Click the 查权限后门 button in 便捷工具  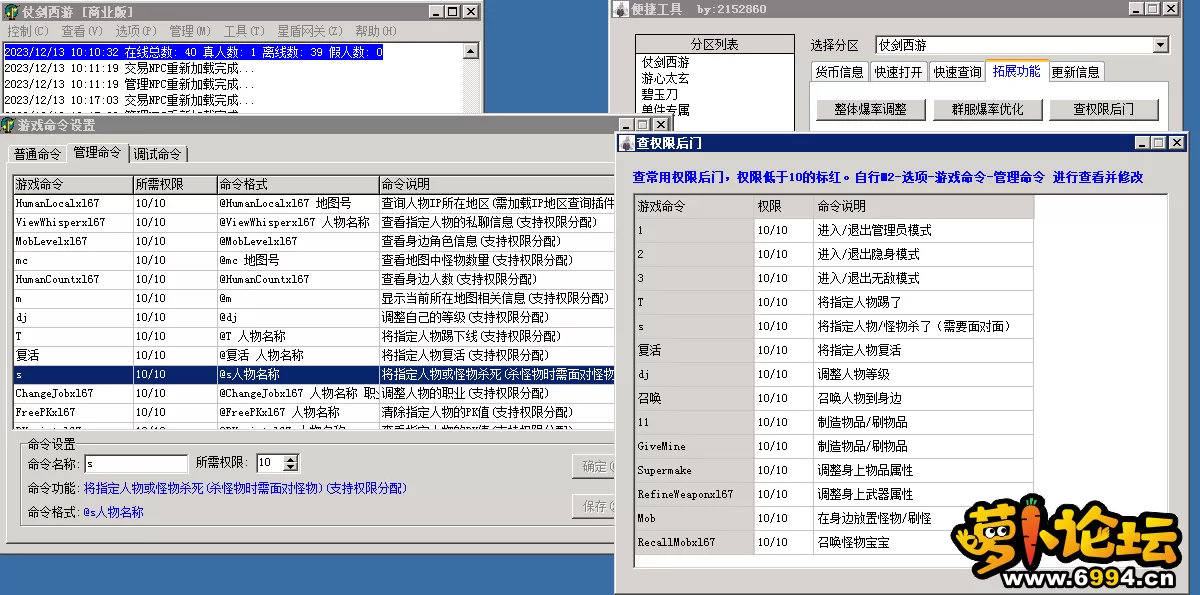[x=1102, y=109]
